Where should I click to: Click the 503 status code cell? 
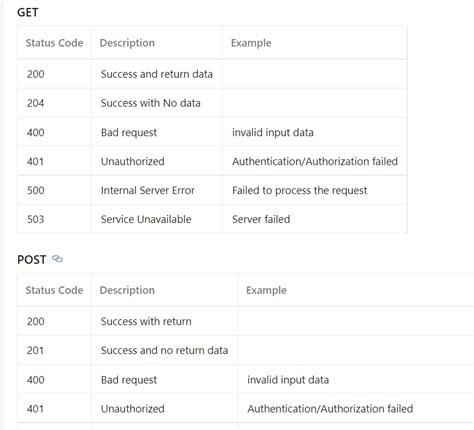(36, 219)
